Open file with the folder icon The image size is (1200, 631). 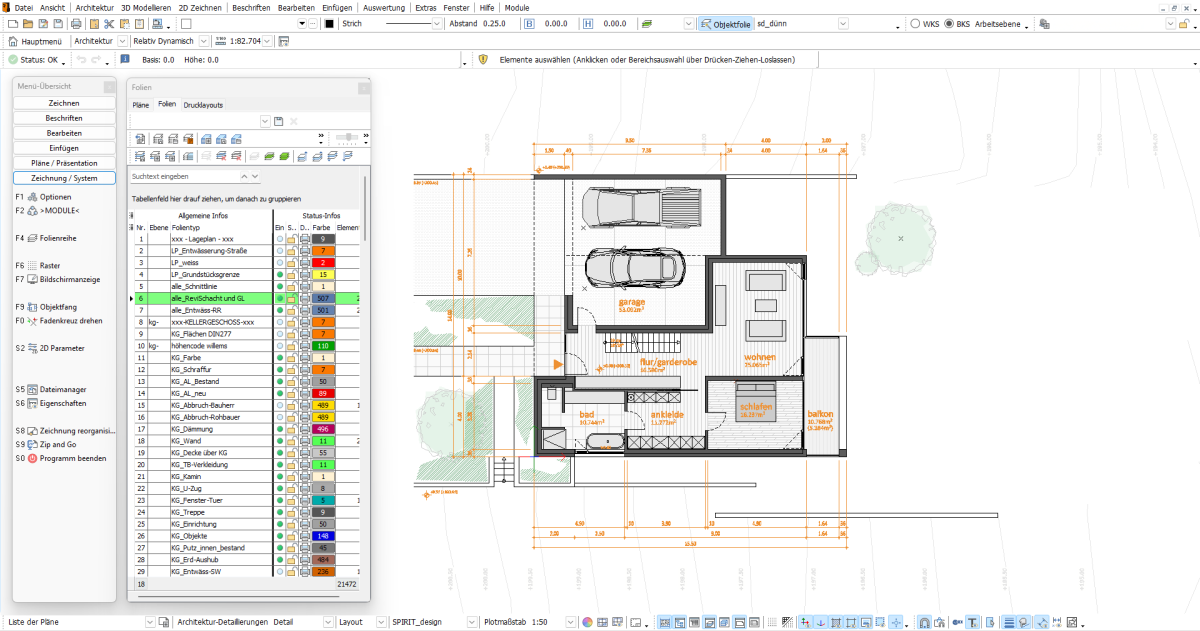(27, 23)
